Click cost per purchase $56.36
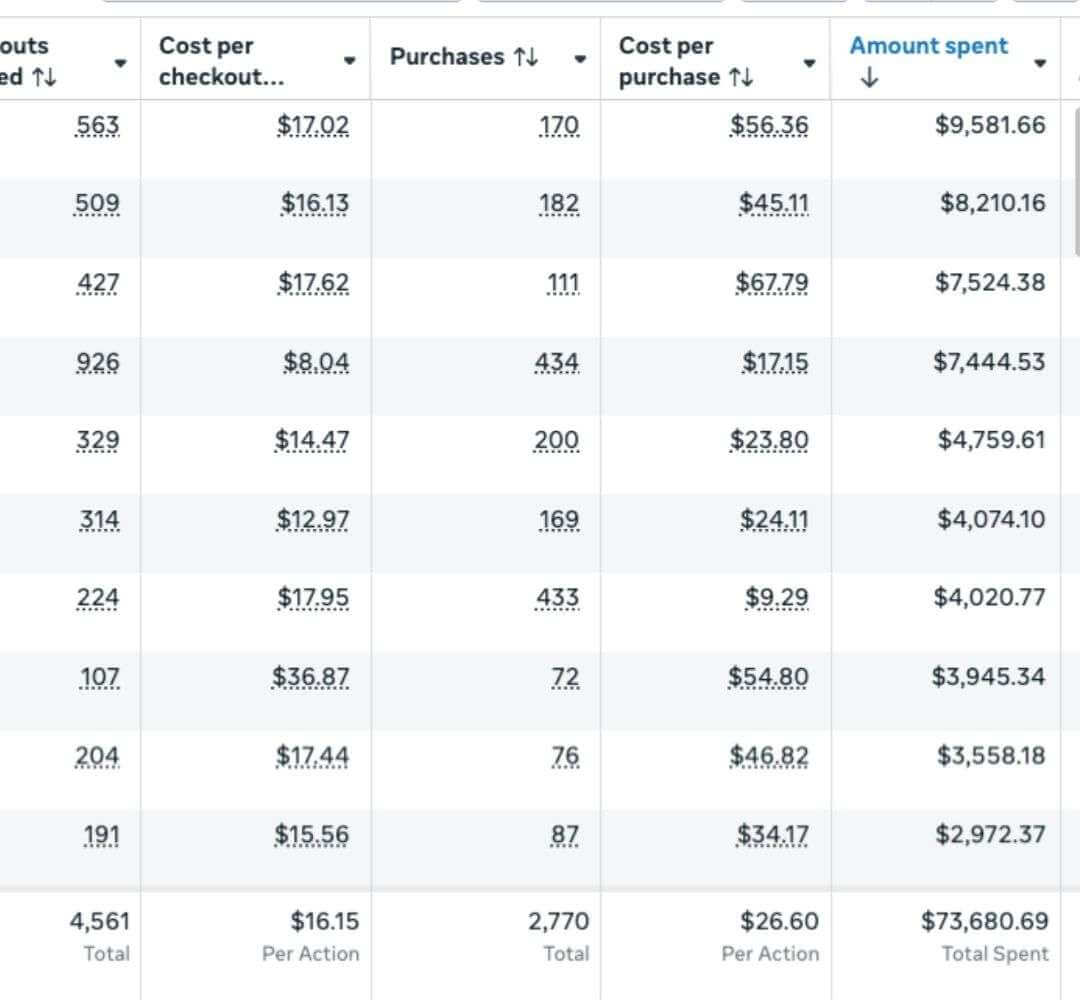Image resolution: width=1080 pixels, height=1000 pixels. tap(769, 126)
